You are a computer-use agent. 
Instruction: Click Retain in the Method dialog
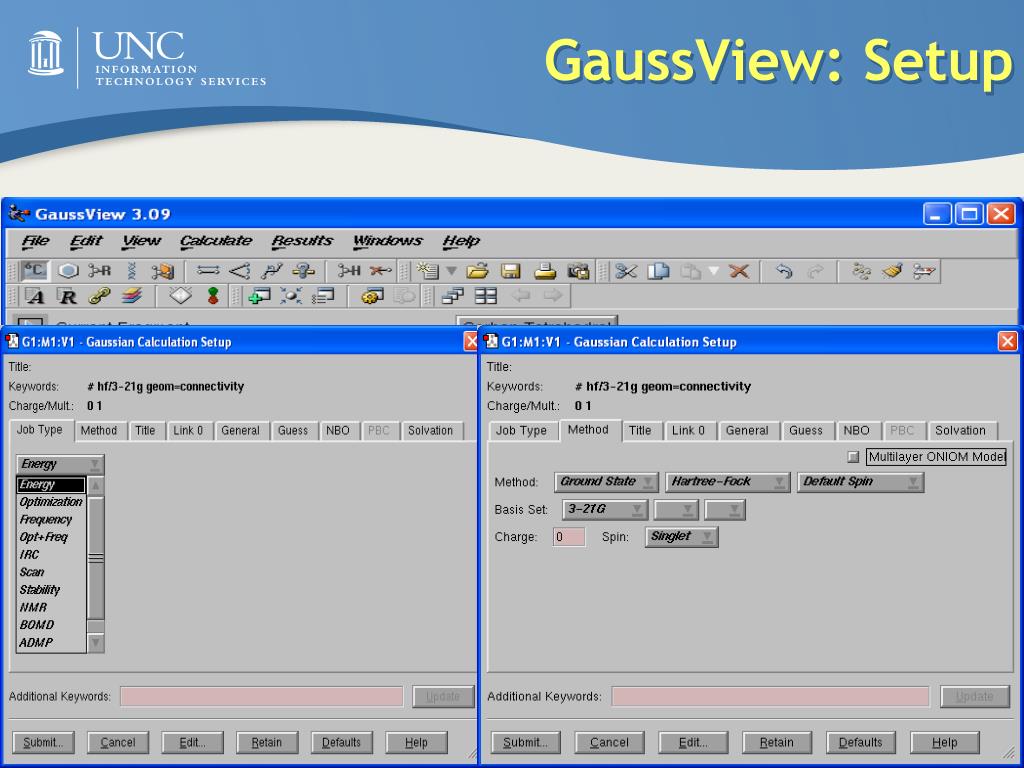(x=776, y=743)
